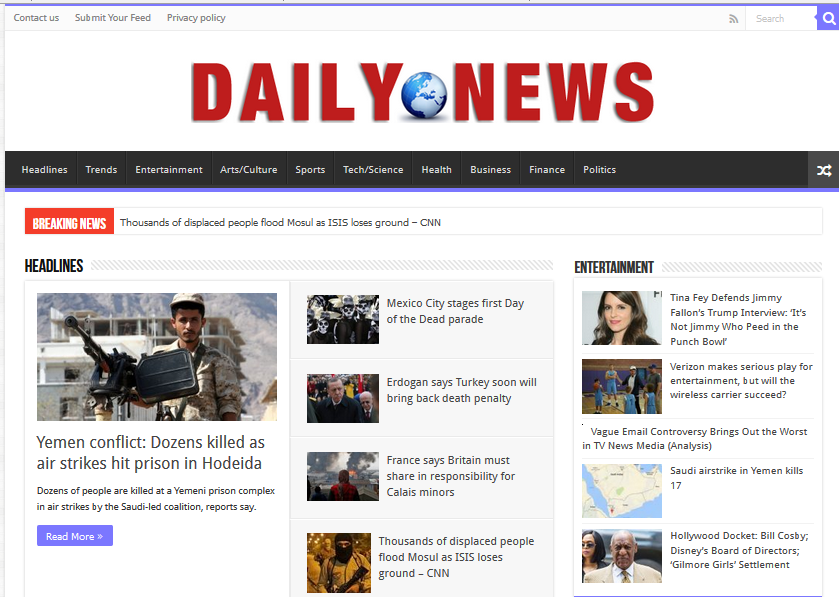Open Erdogan death penalty article
This screenshot has height=597, width=839.
462,390
